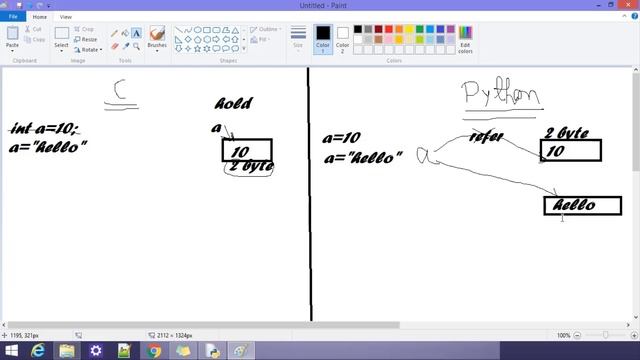Click the Undo arrow in title bar
The height and width of the screenshot is (360, 640).
coord(30,5)
